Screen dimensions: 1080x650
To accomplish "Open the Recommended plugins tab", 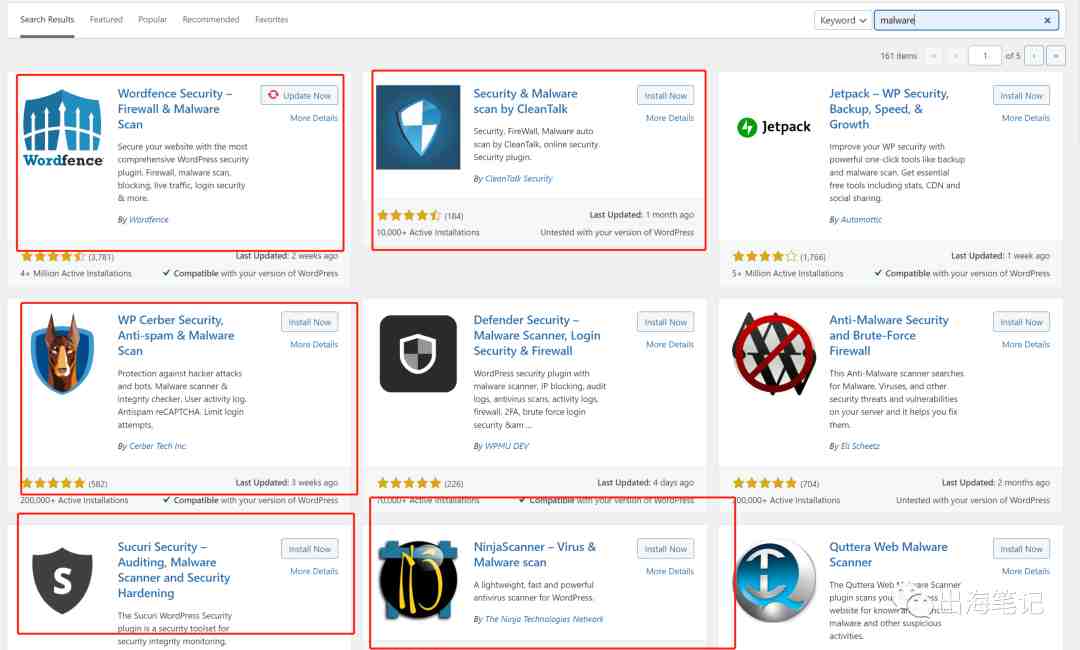I will [x=211, y=19].
